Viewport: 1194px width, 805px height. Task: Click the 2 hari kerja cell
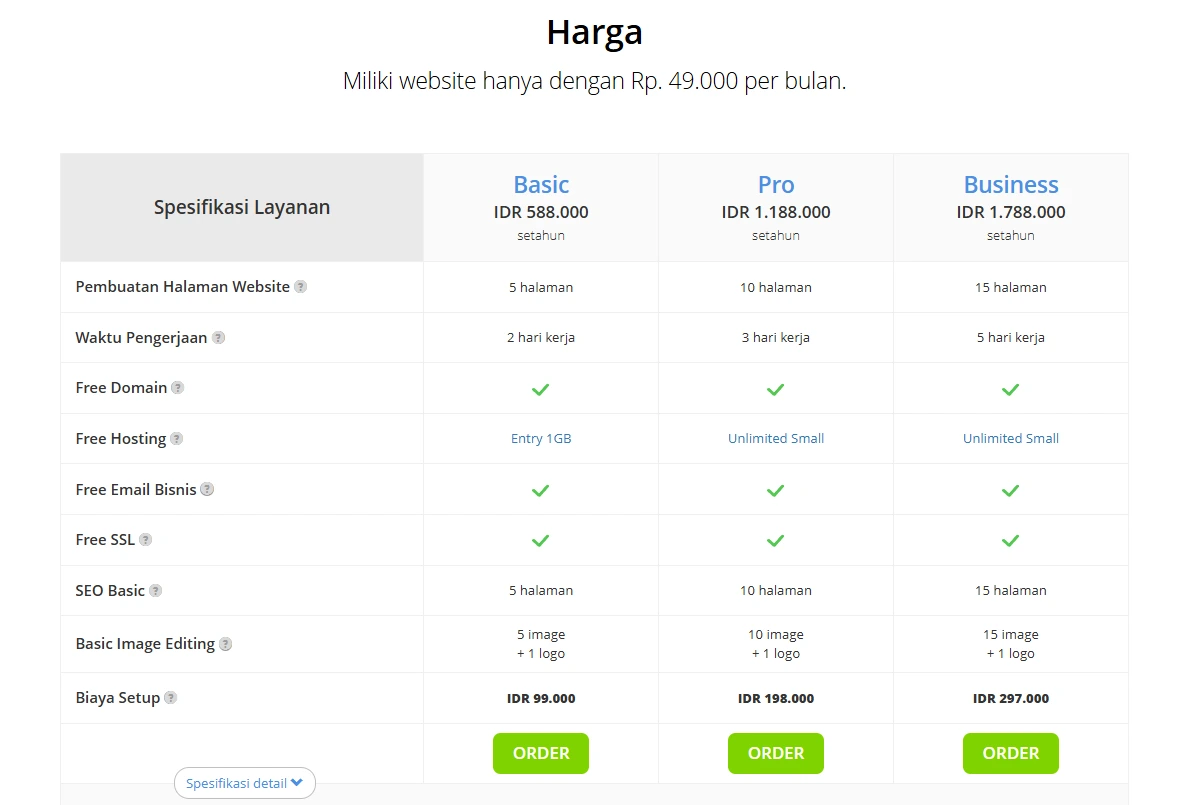[x=541, y=337]
